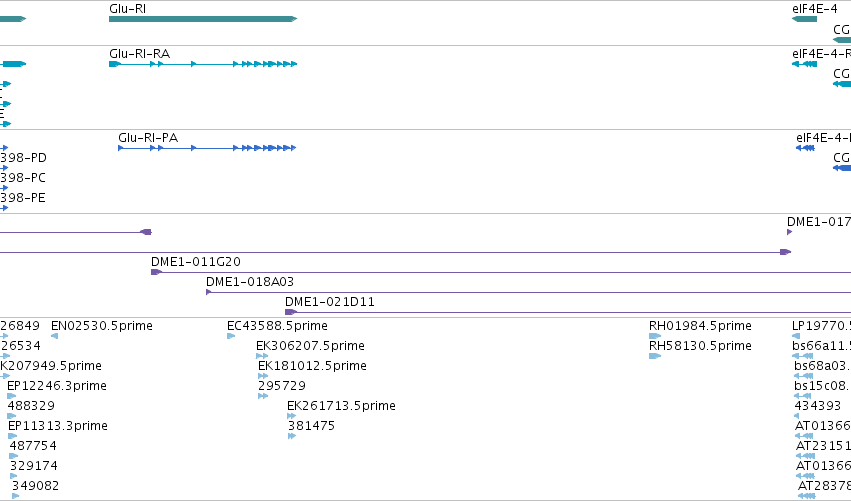The height and width of the screenshot is (501, 851).
Task: Select the DME1-011G20 clone start block
Action: pos(156,272)
